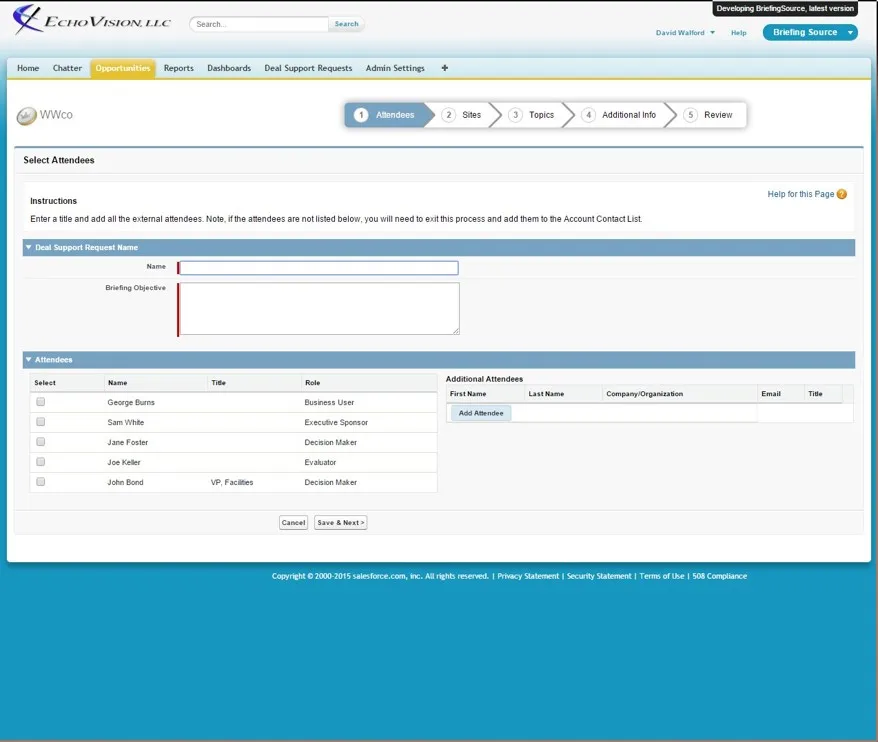Open the Terms of Use link

pyautogui.click(x=662, y=576)
